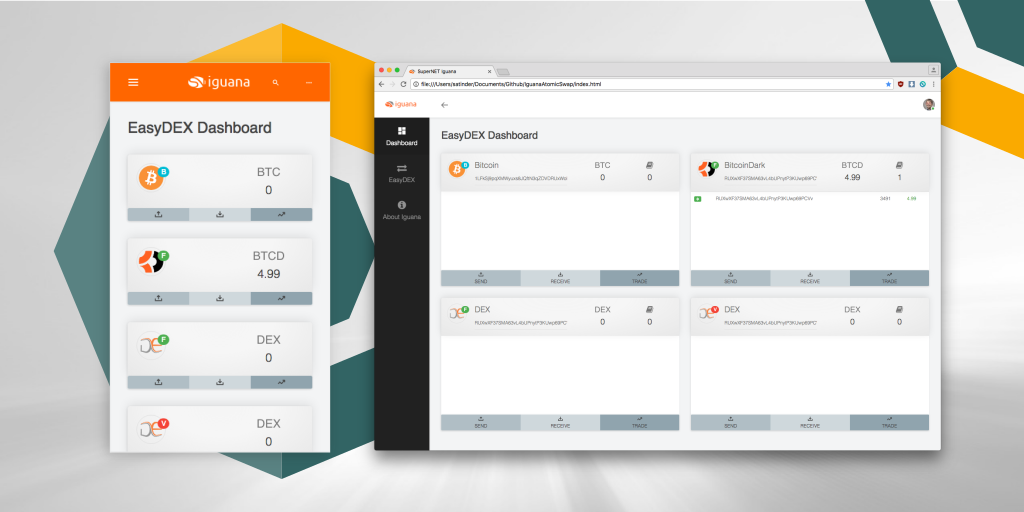Screen dimensions: 1024x512
Task: Click RECEIVE on the DEX card with the red badge
Action: pyautogui.click(x=810, y=423)
